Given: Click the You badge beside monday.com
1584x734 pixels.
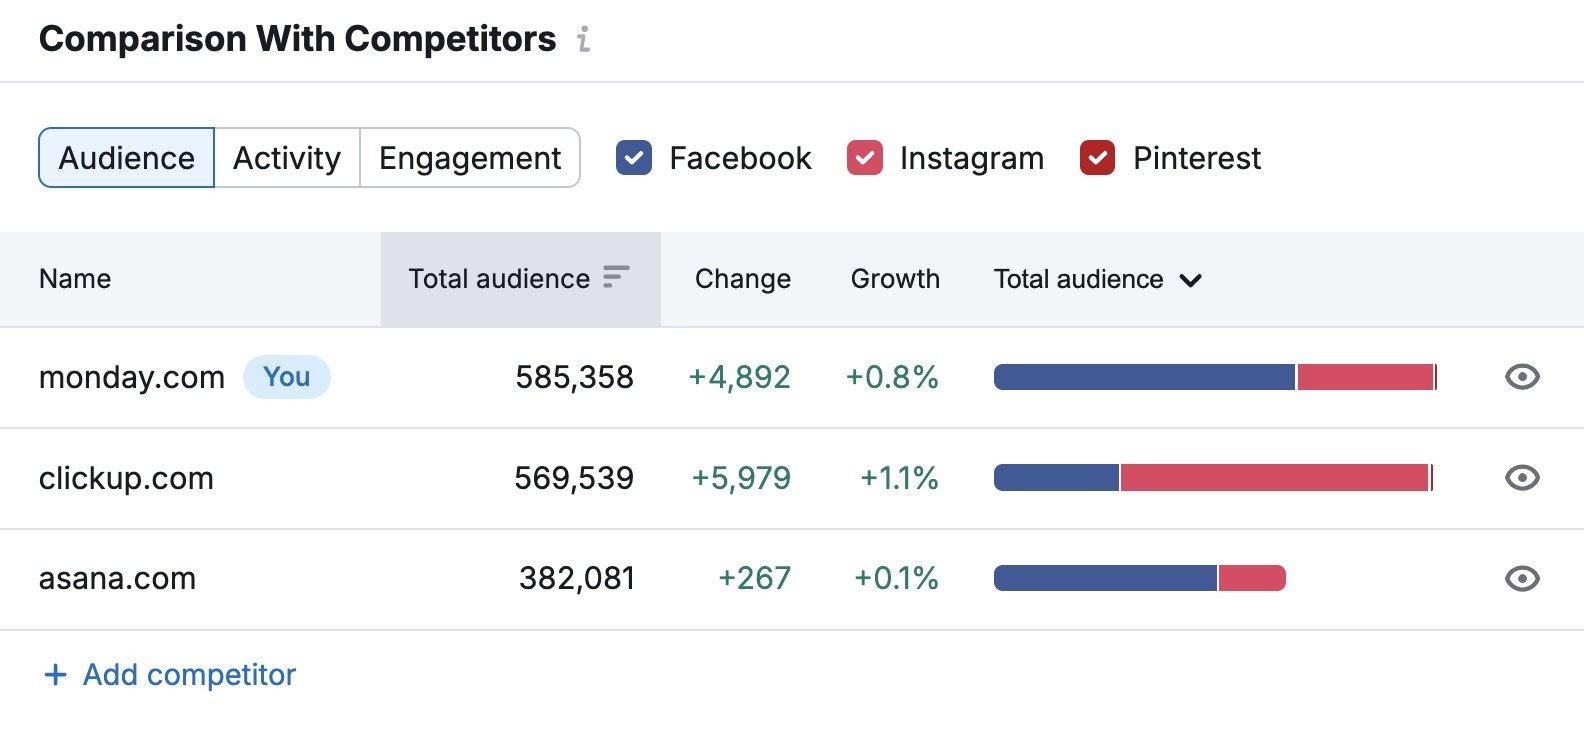Looking at the screenshot, I should [287, 377].
